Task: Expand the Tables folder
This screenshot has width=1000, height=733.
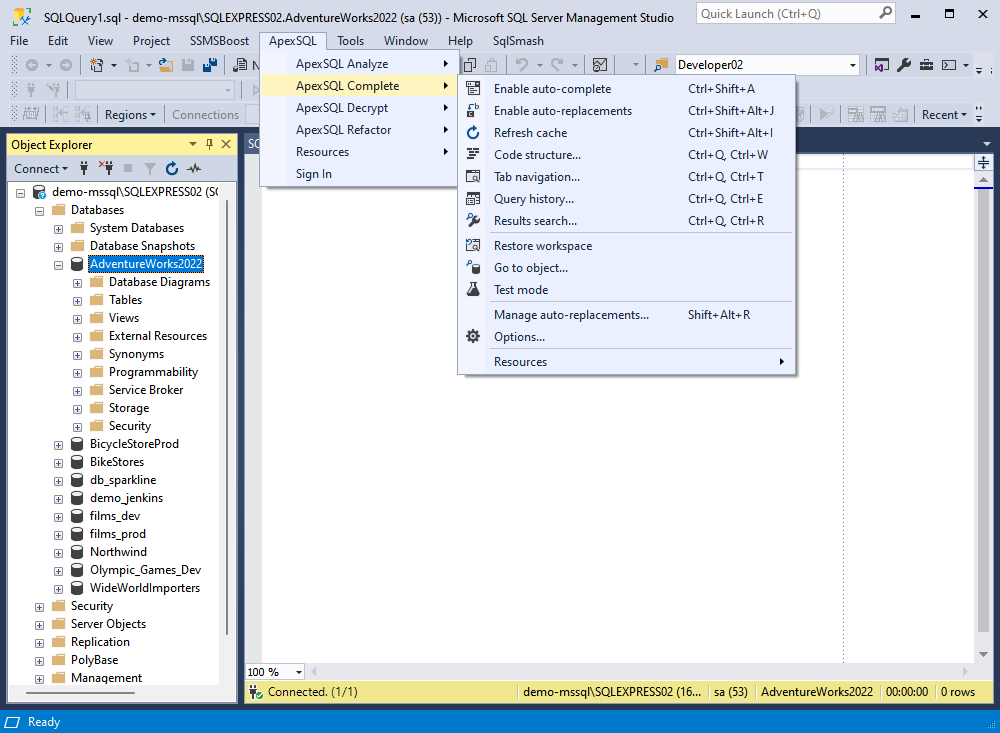Action: [x=78, y=300]
